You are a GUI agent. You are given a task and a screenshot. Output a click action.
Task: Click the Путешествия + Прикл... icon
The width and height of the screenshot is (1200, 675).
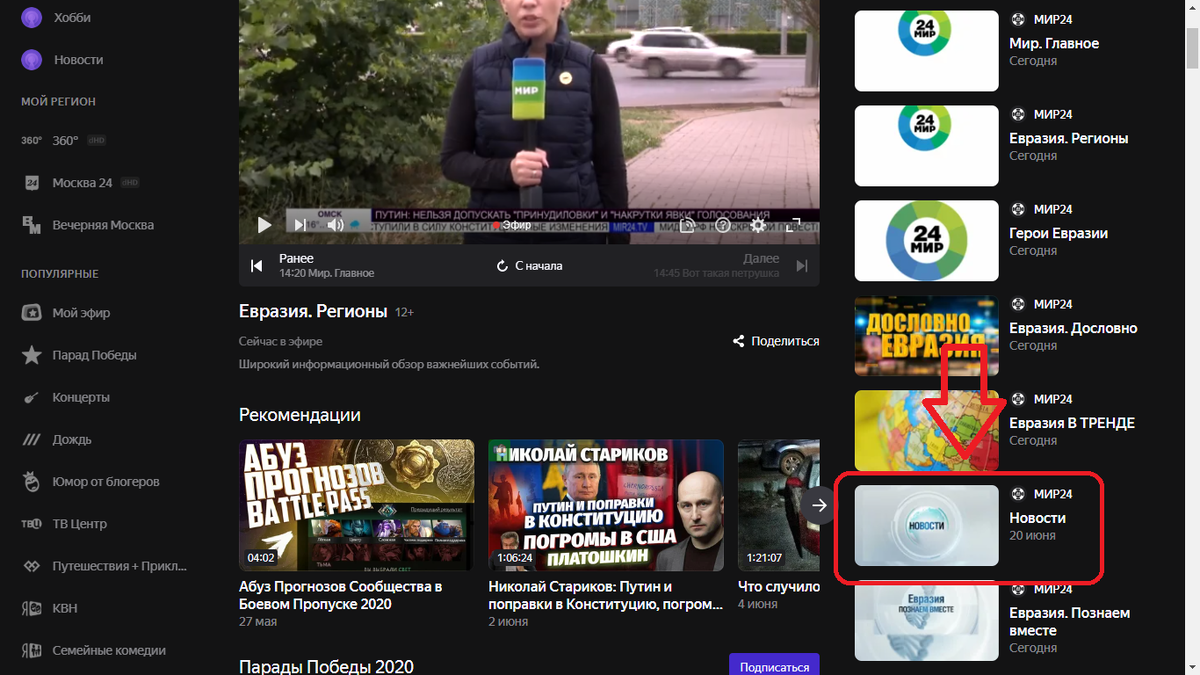32,566
